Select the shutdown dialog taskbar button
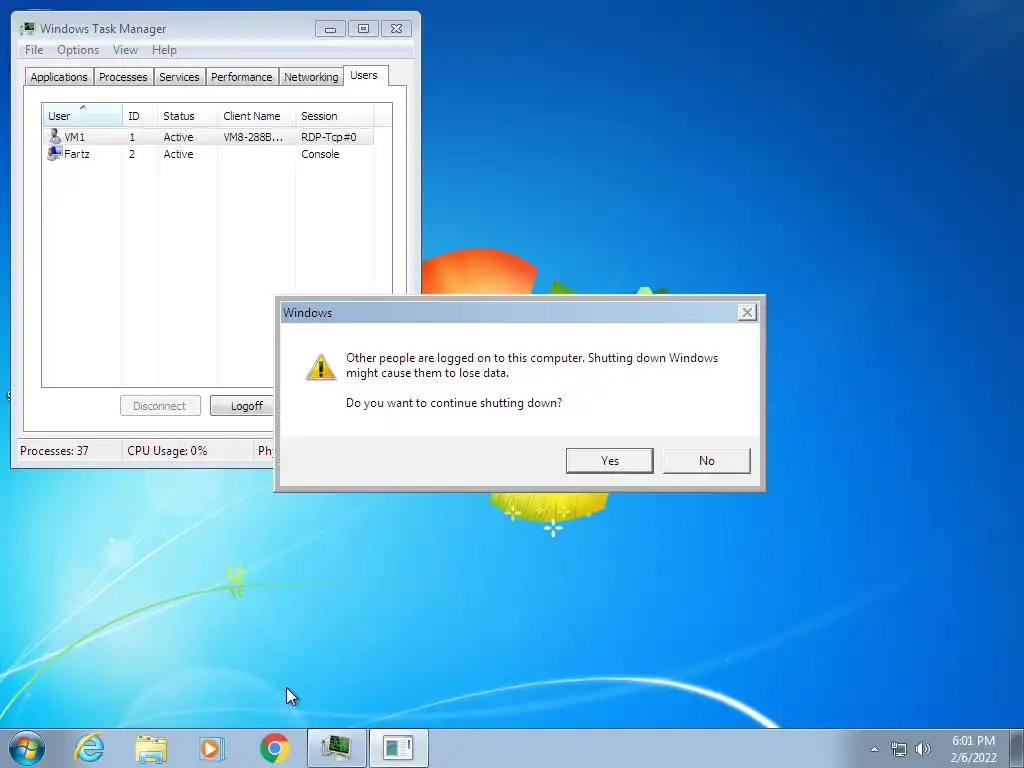This screenshot has width=1024, height=768. 398,748
